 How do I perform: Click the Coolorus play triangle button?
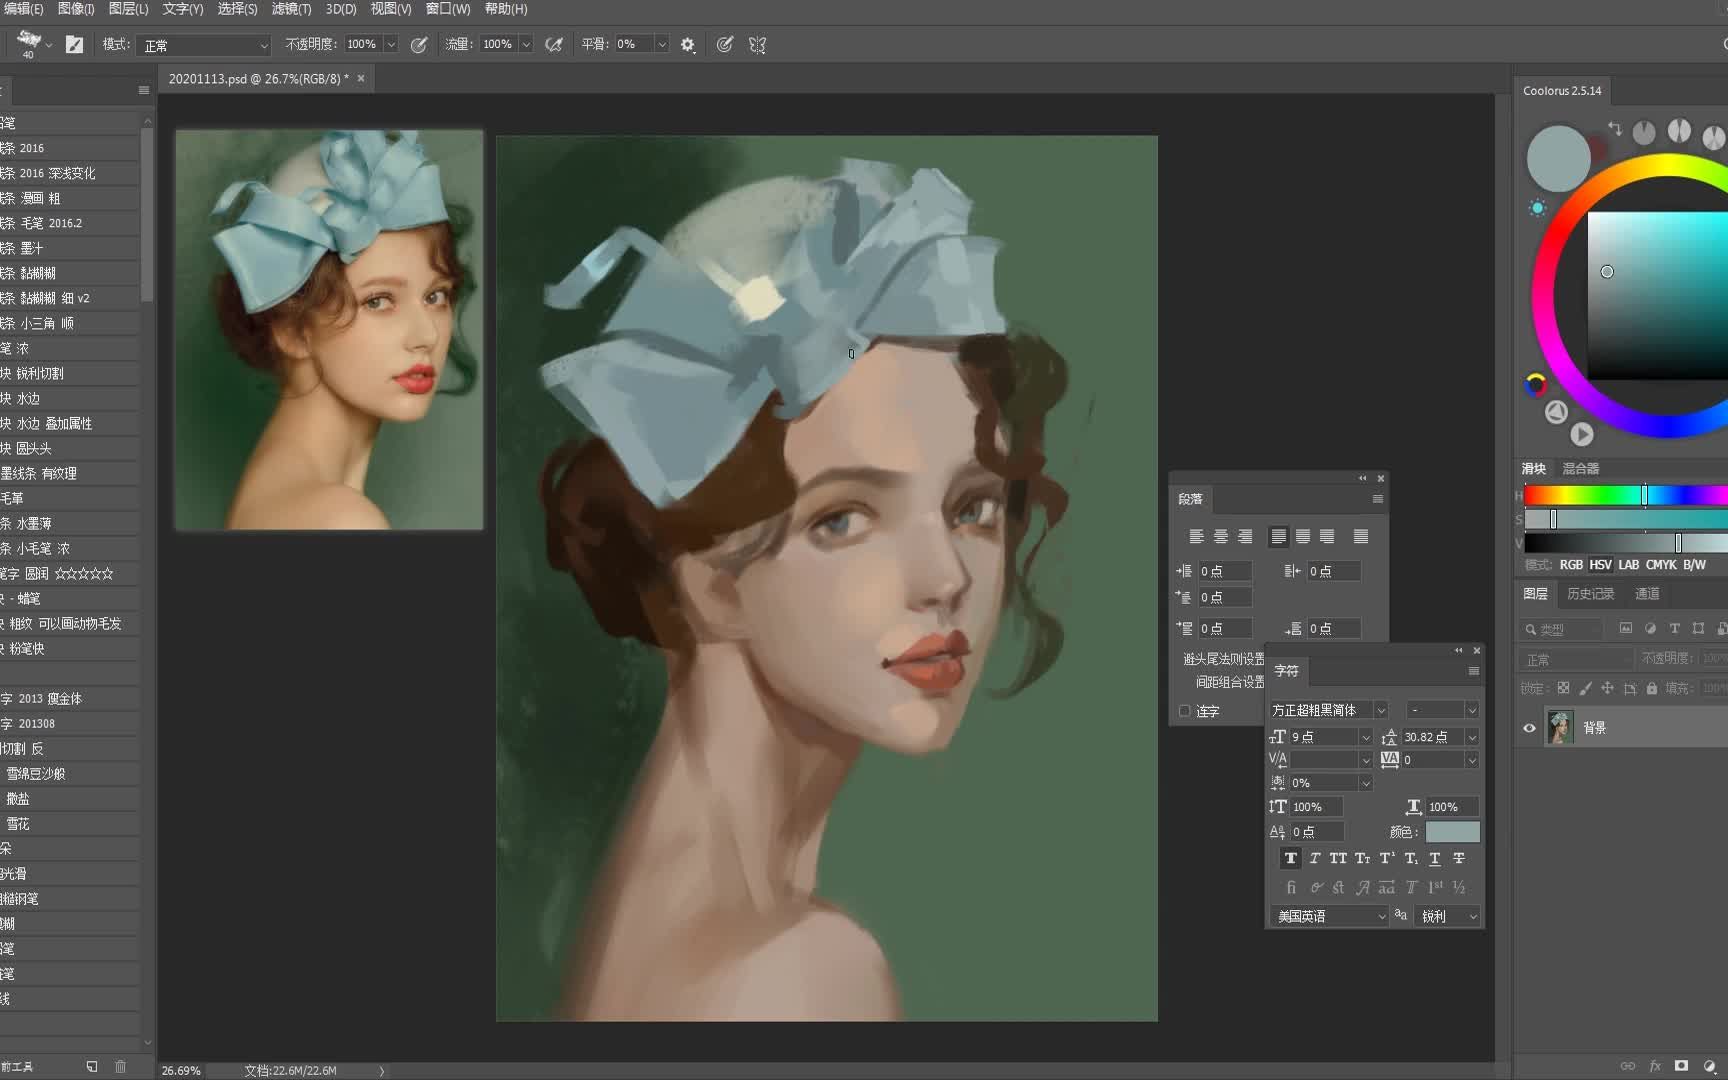(1581, 434)
